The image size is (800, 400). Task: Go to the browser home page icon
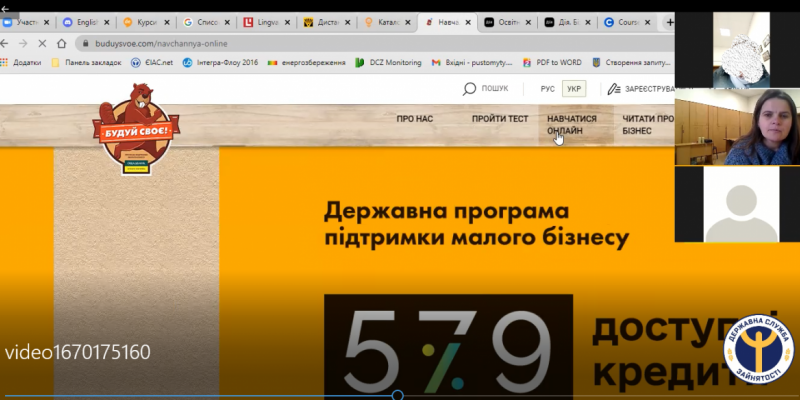click(x=62, y=43)
